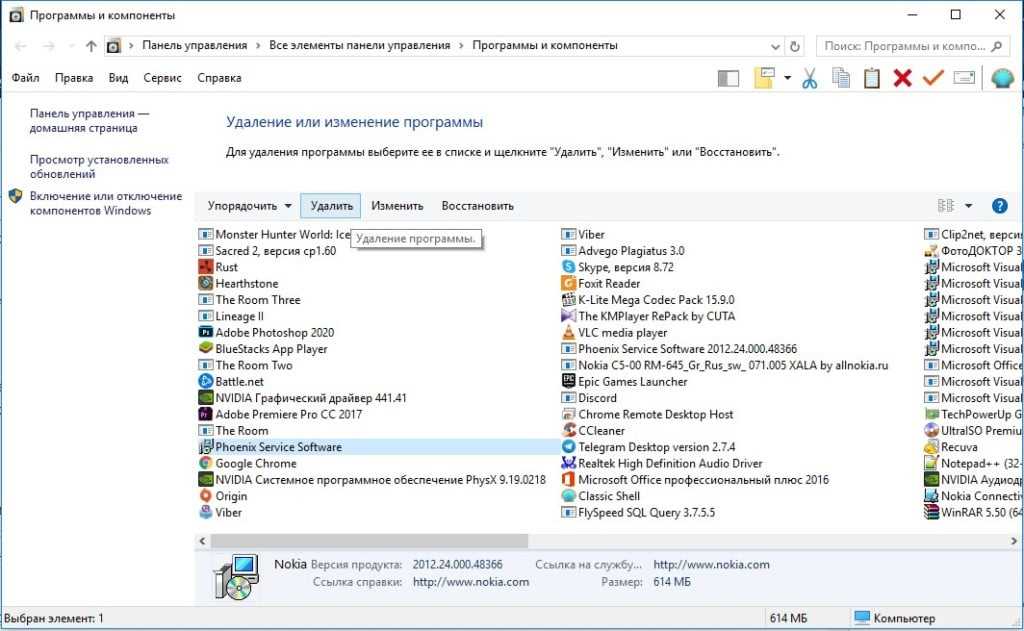Open the Вид menu
The width and height of the screenshot is (1024, 631).
click(x=118, y=78)
